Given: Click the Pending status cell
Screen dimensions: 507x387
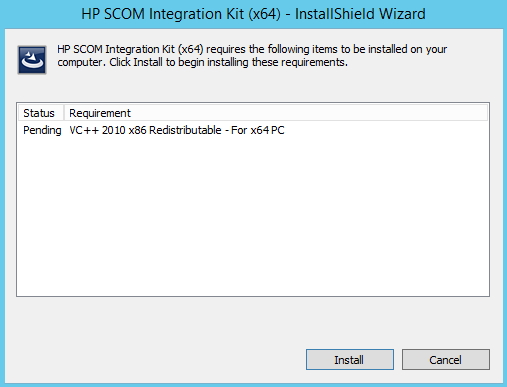Looking at the screenshot, I should 42,130.
